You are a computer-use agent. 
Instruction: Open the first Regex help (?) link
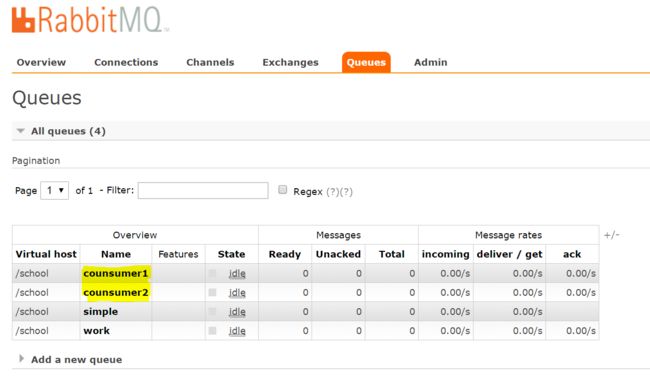click(332, 192)
